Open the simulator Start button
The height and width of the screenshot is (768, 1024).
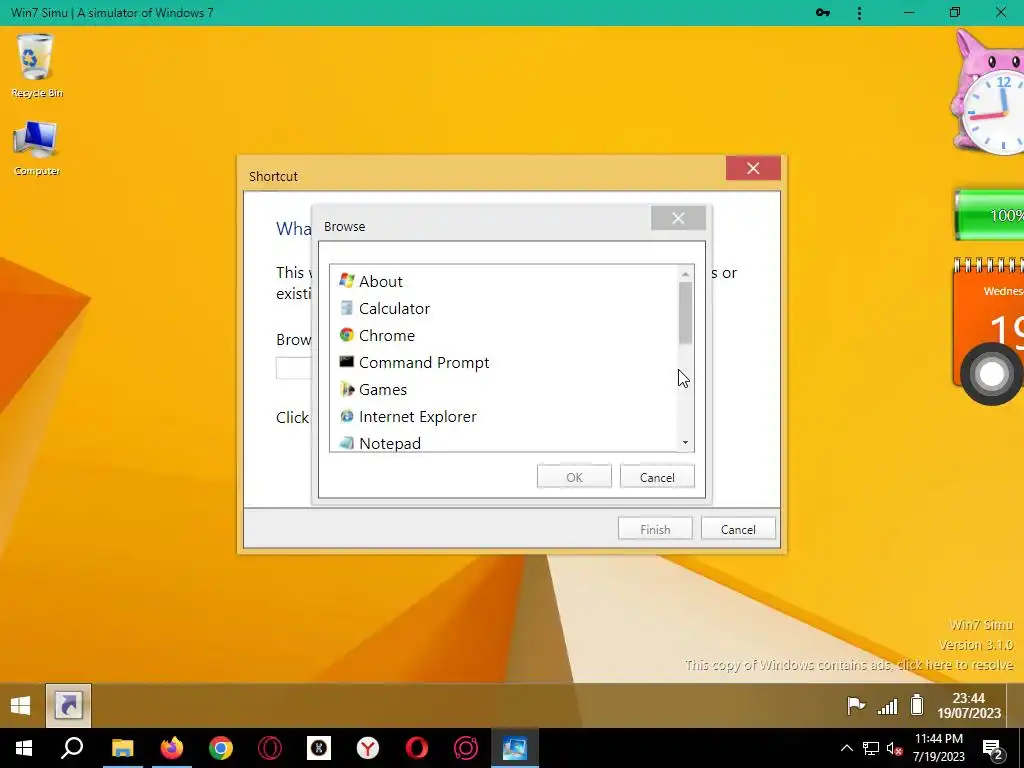point(20,705)
